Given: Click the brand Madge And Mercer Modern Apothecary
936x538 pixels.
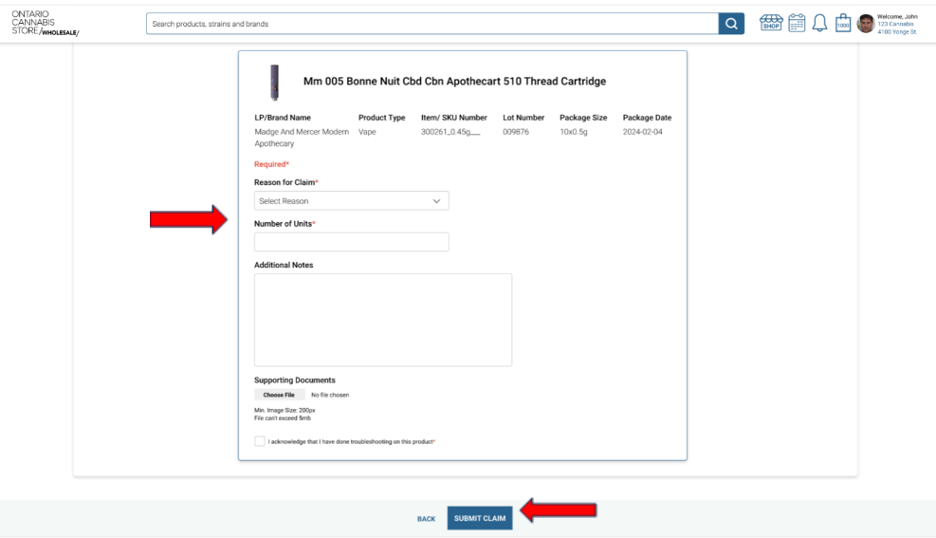Looking at the screenshot, I should point(301,137).
